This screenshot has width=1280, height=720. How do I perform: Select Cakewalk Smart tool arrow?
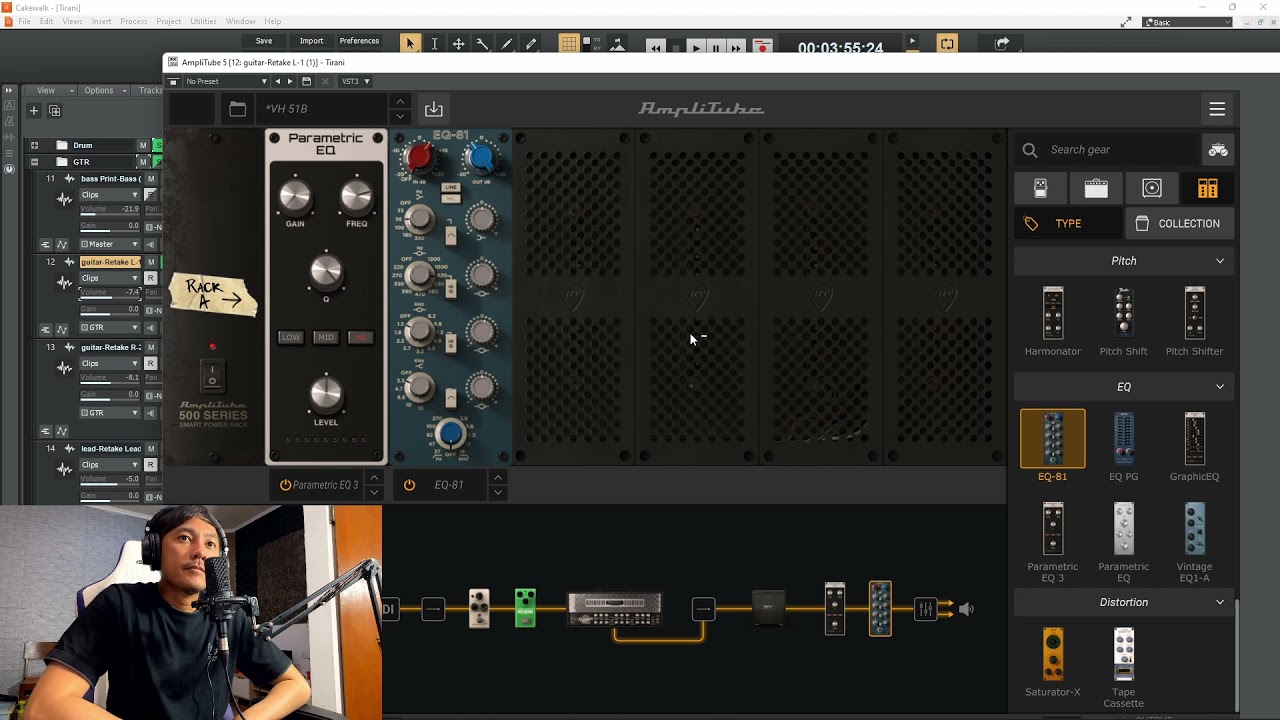(409, 43)
